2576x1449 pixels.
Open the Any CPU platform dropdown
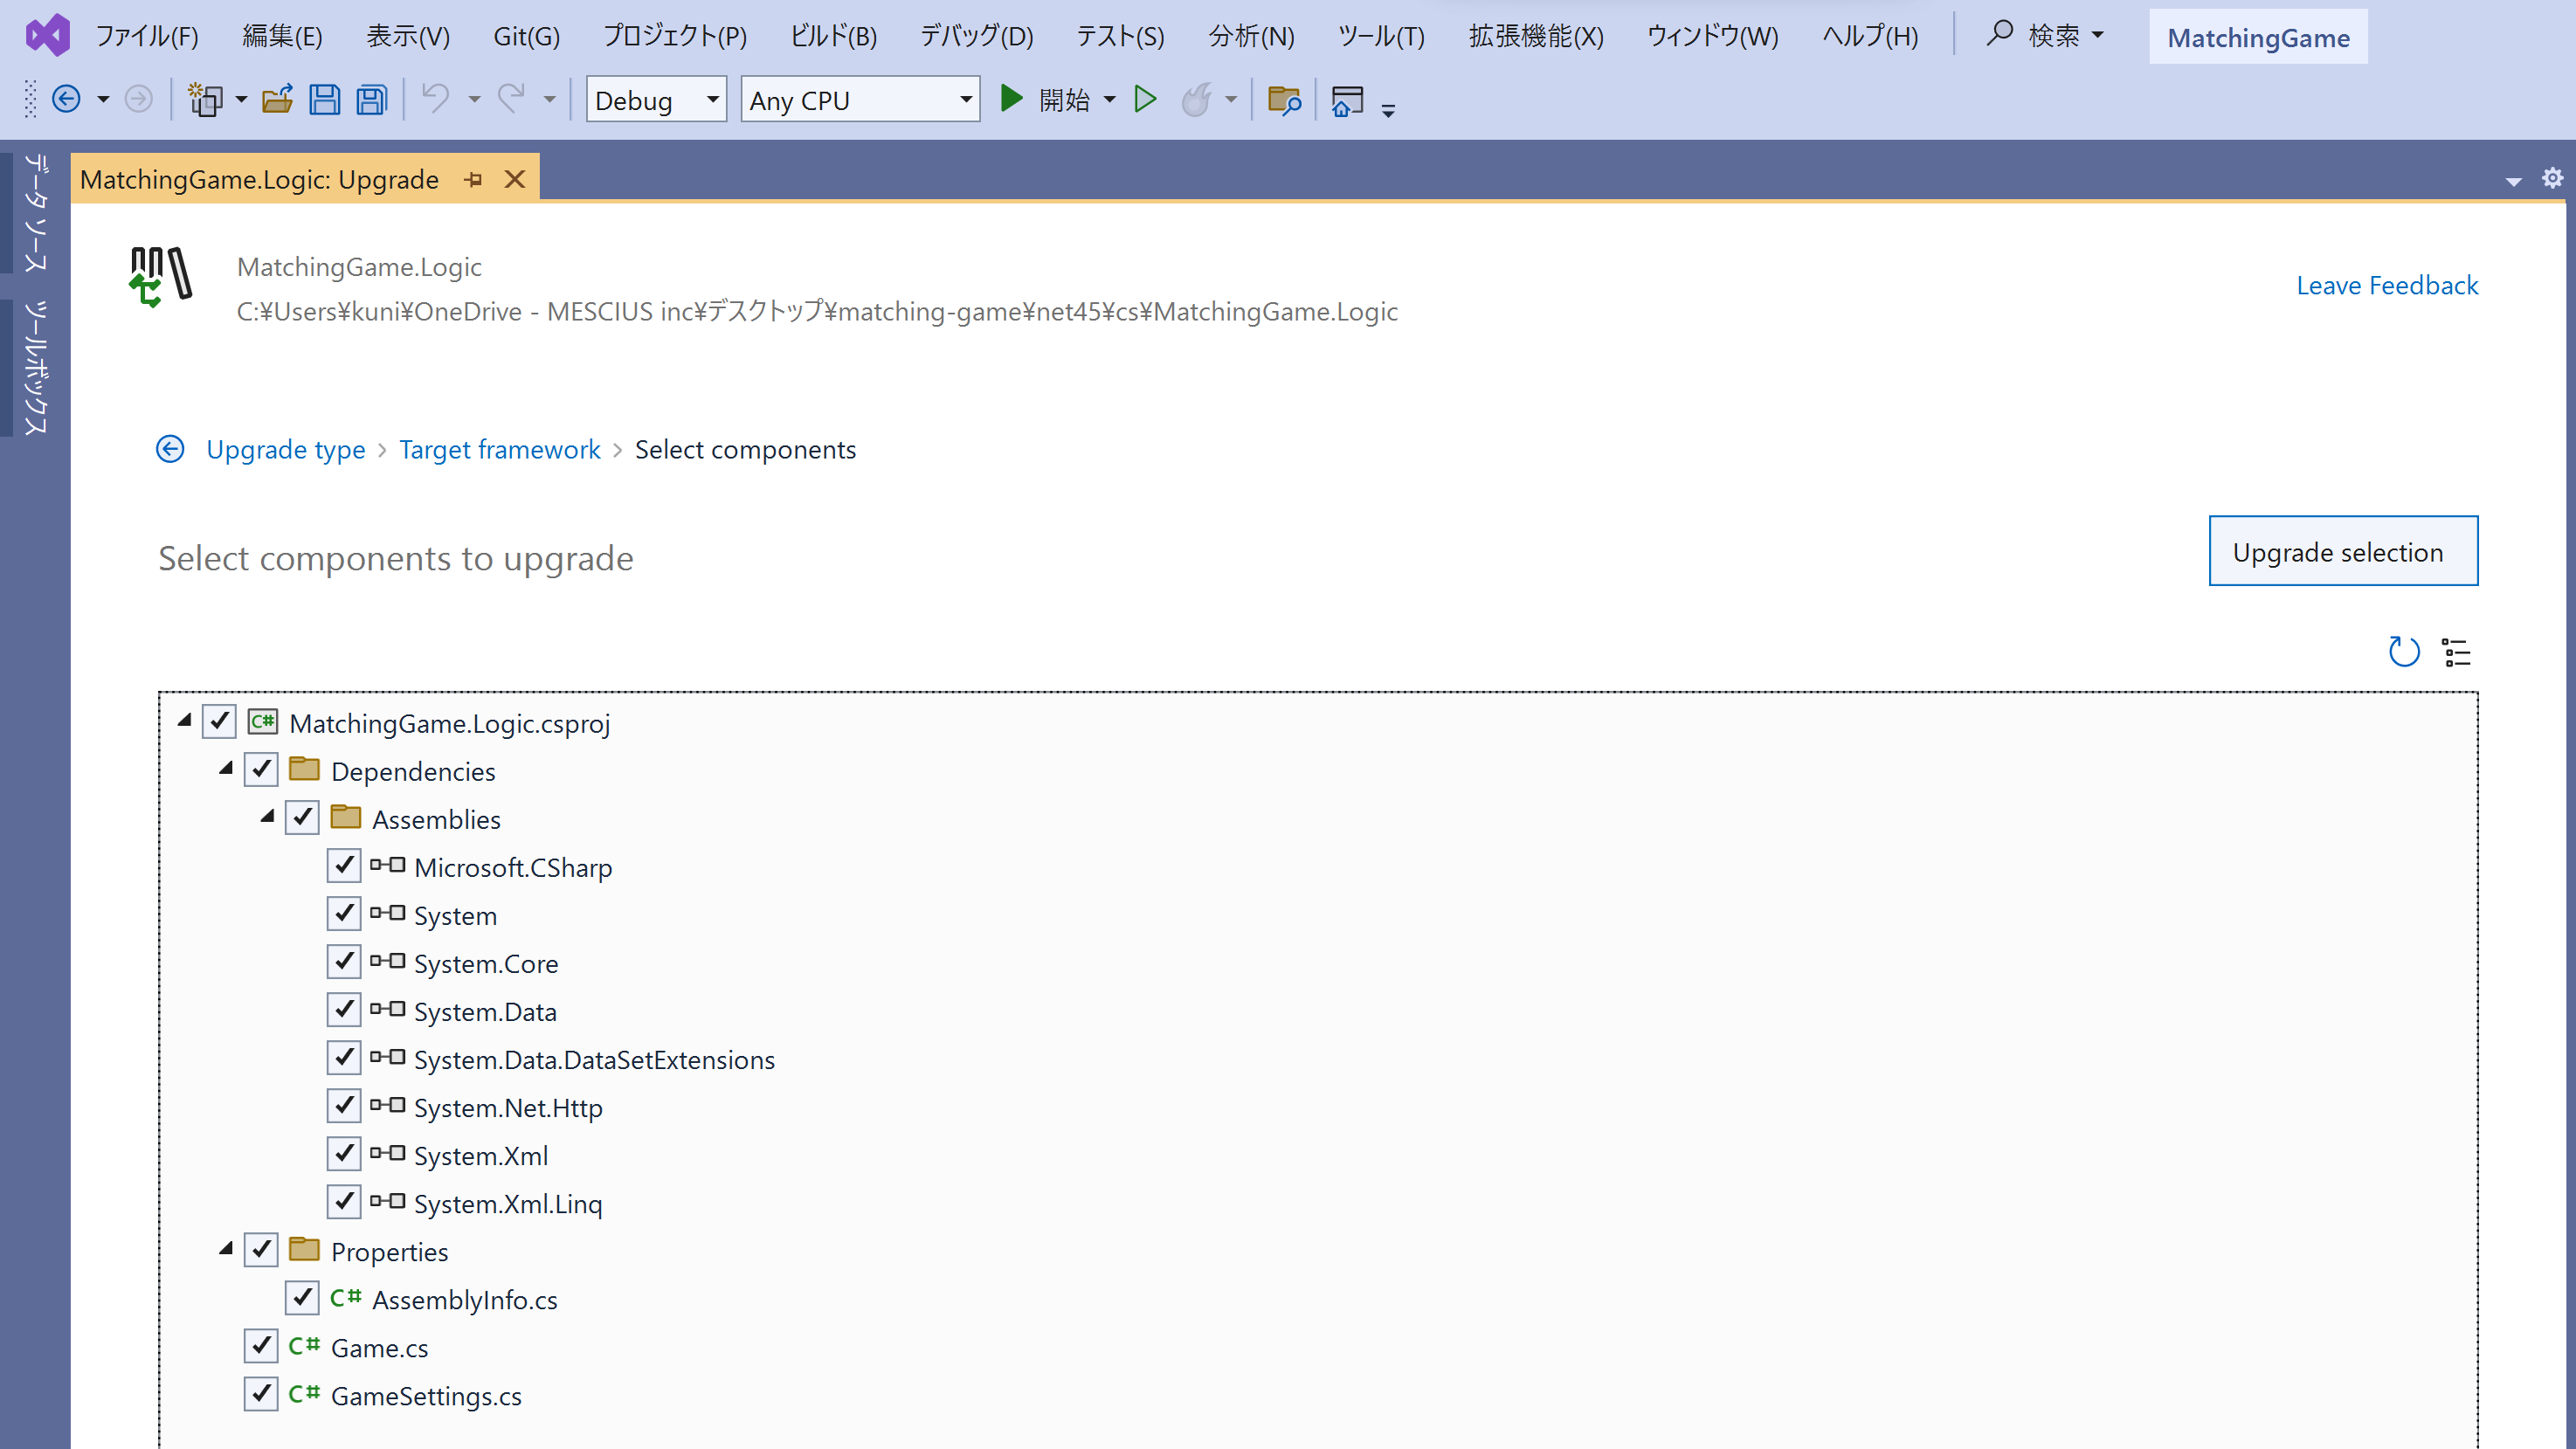tap(860, 100)
